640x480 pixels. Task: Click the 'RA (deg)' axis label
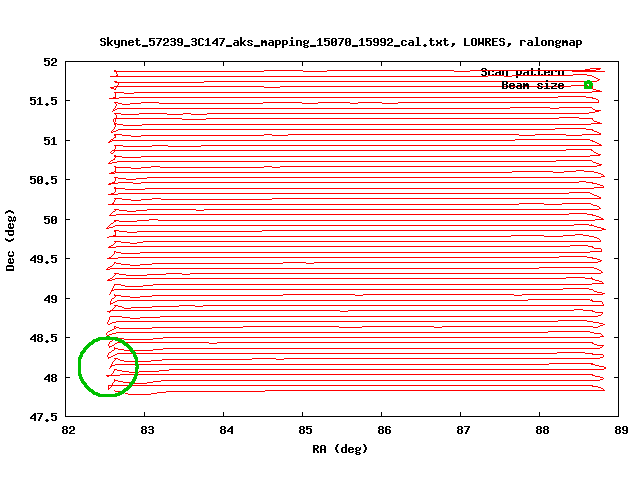pyautogui.click(x=340, y=449)
